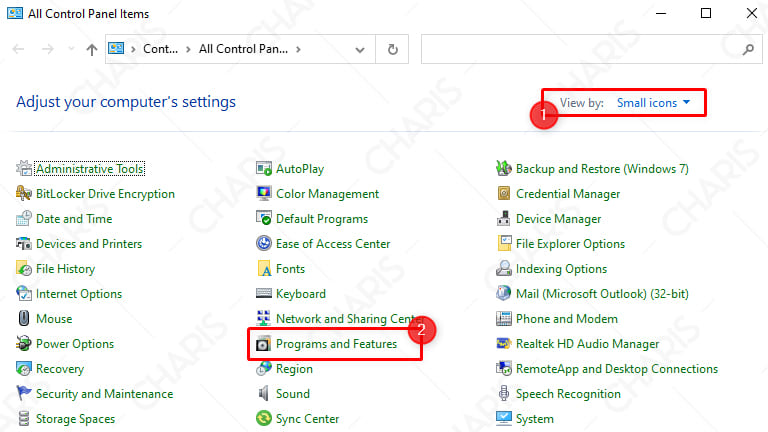Maximize the Control Panel window
The height and width of the screenshot is (432, 768).
(x=706, y=13)
